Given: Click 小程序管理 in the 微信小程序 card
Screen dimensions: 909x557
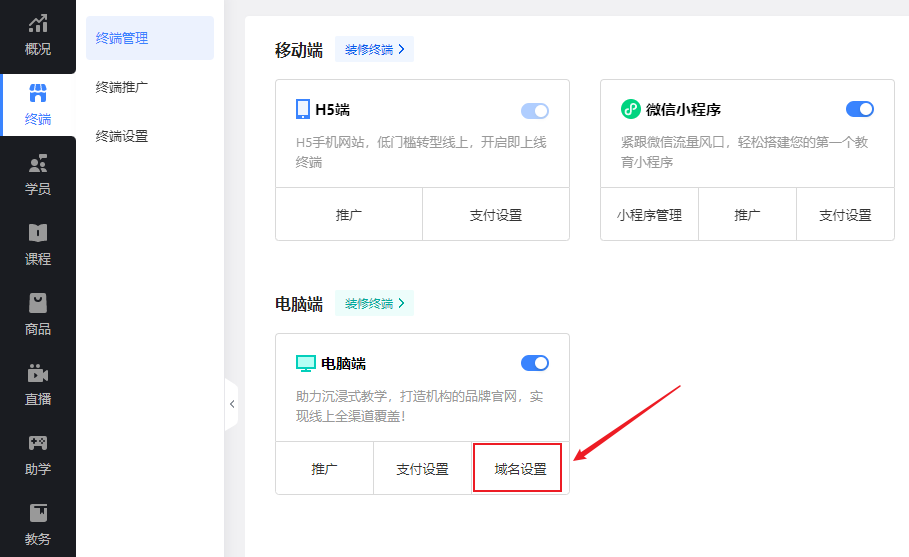Looking at the screenshot, I should [x=649, y=215].
